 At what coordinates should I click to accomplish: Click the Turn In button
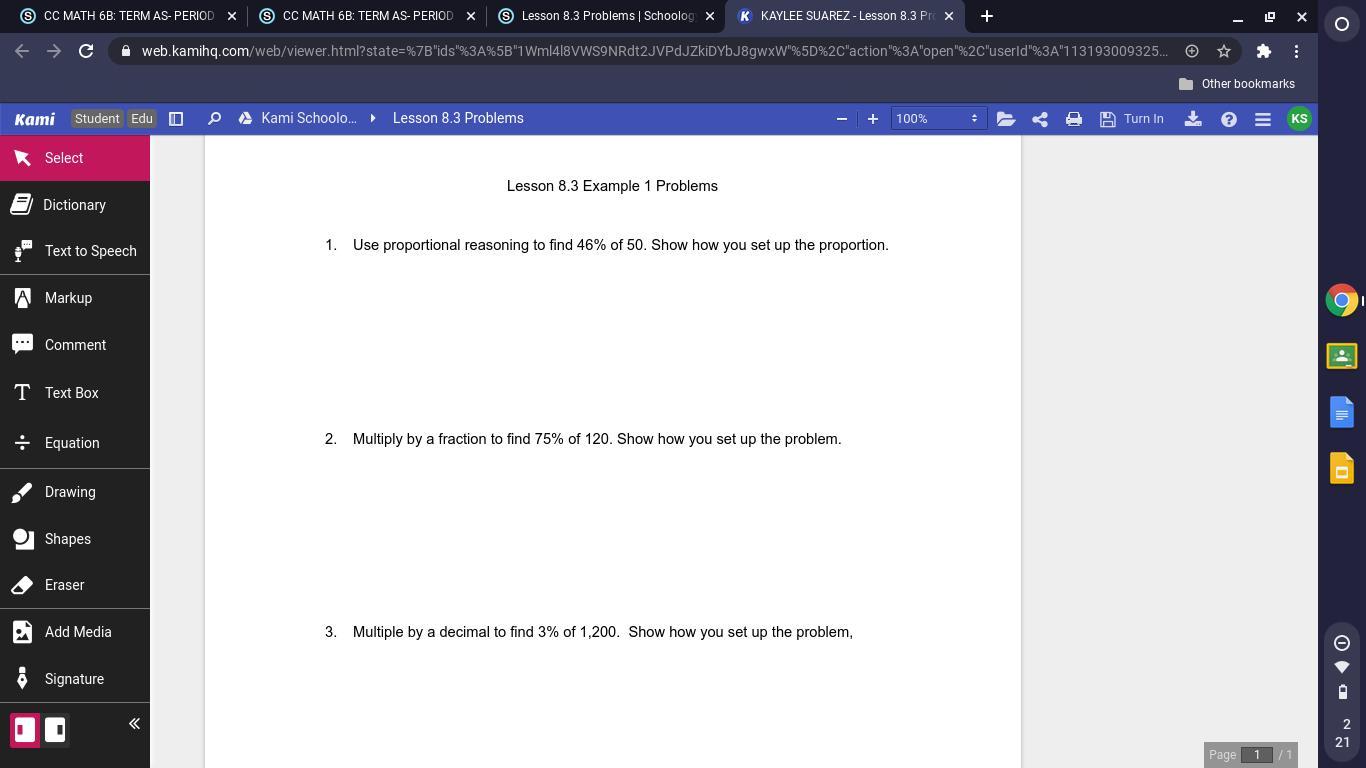(x=1132, y=119)
